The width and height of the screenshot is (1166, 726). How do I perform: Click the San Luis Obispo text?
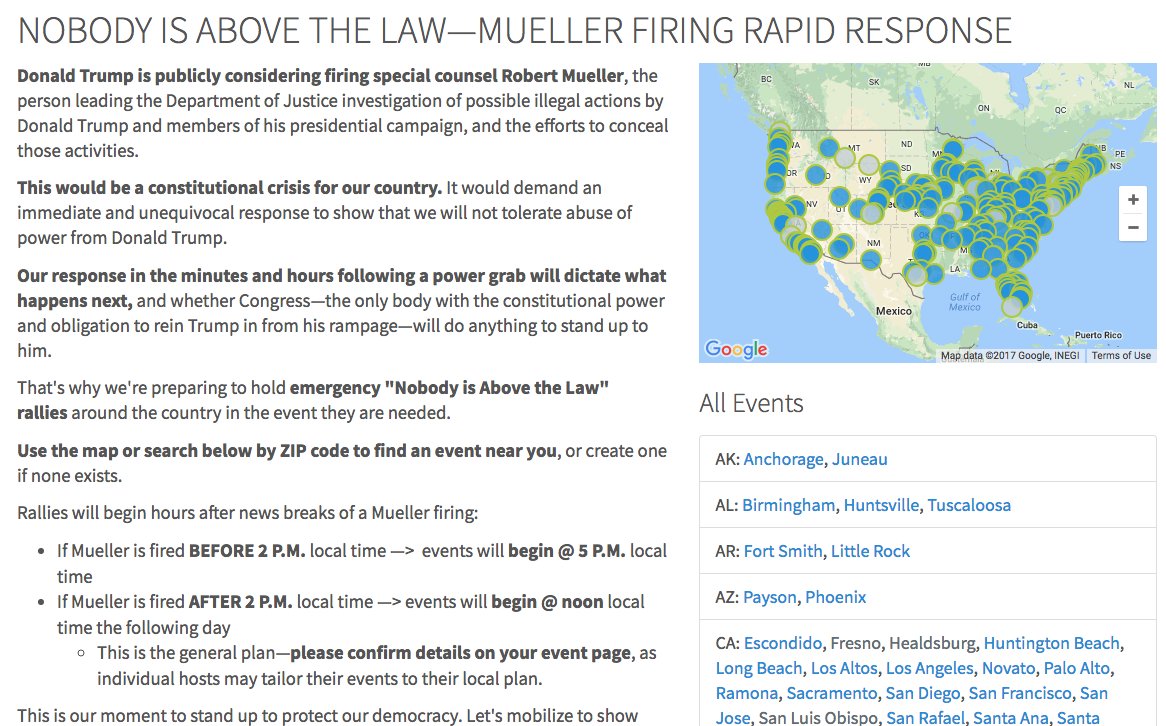tap(818, 718)
